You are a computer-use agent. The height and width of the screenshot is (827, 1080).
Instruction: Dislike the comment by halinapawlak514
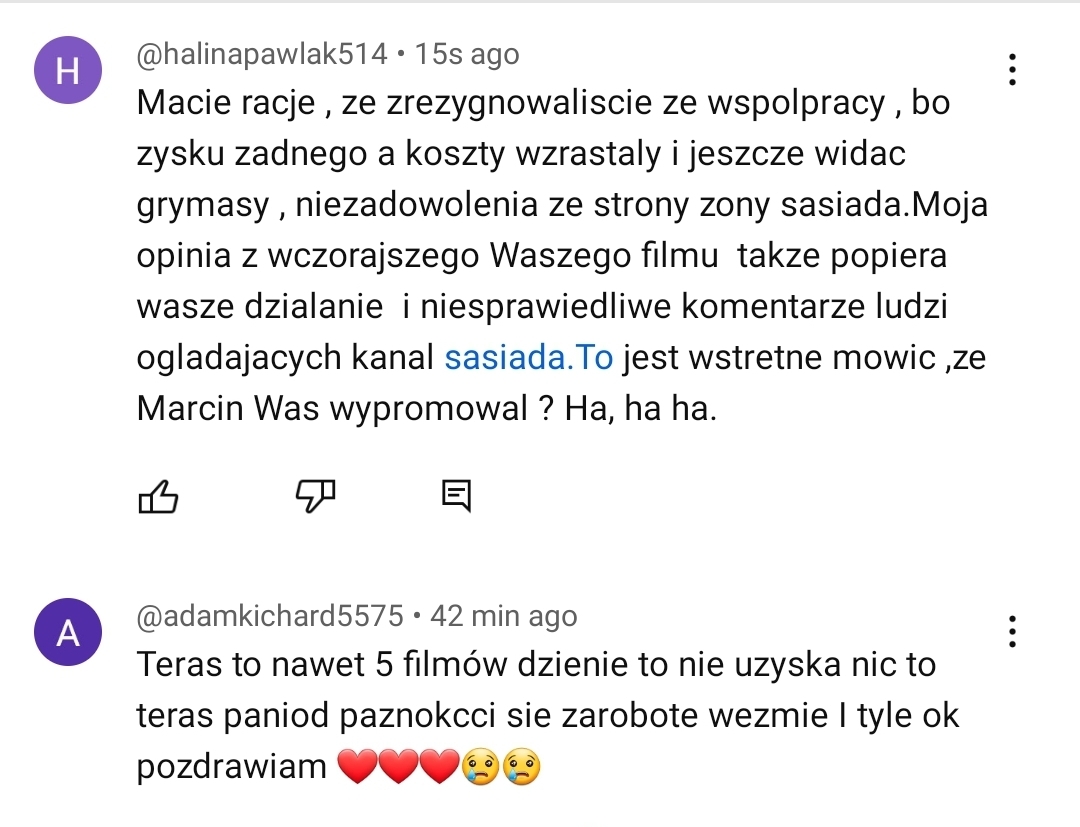316,495
